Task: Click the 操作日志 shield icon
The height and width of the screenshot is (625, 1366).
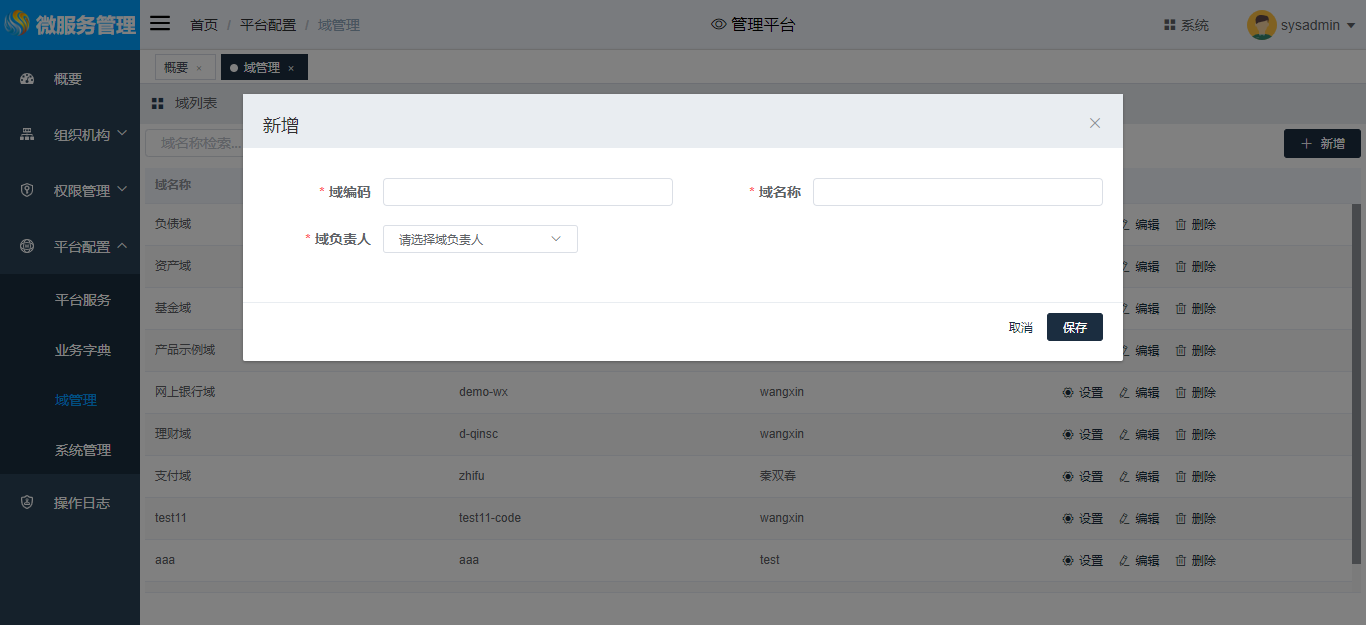Action: click(27, 503)
